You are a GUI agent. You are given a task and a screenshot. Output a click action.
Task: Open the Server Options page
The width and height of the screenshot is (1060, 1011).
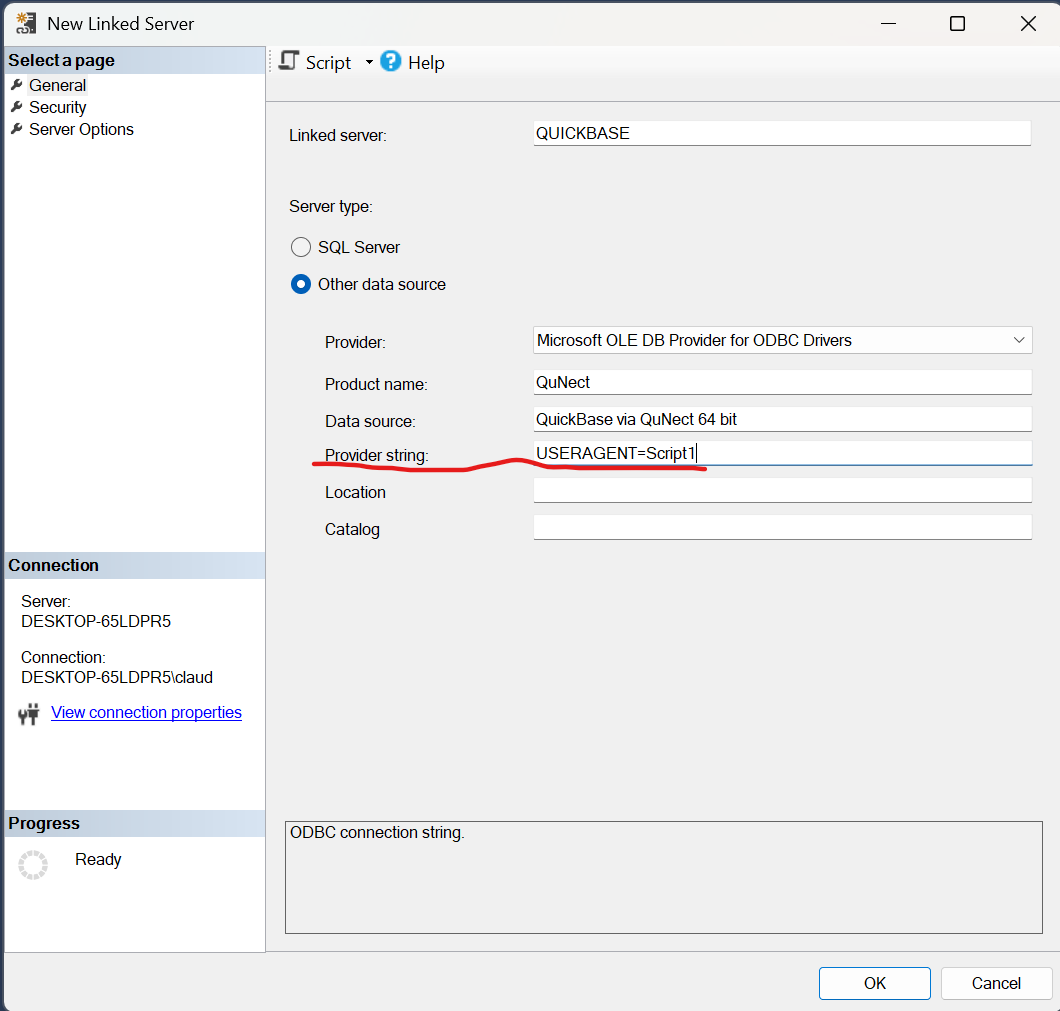[81, 128]
